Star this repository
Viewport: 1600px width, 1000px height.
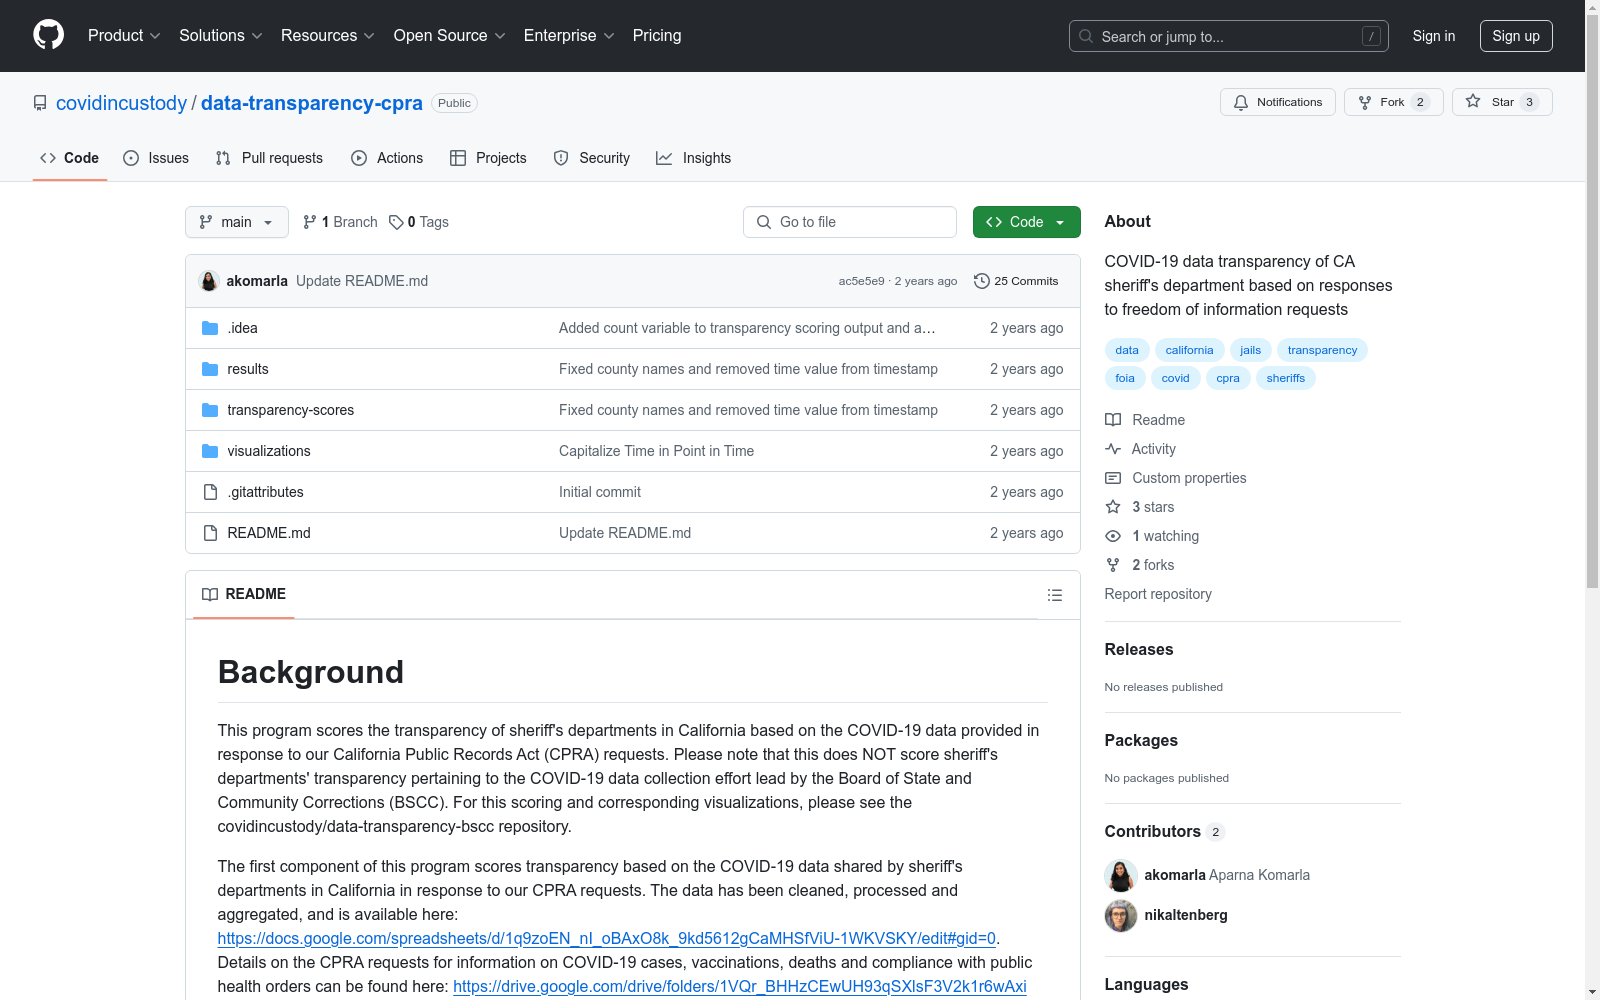point(1502,102)
